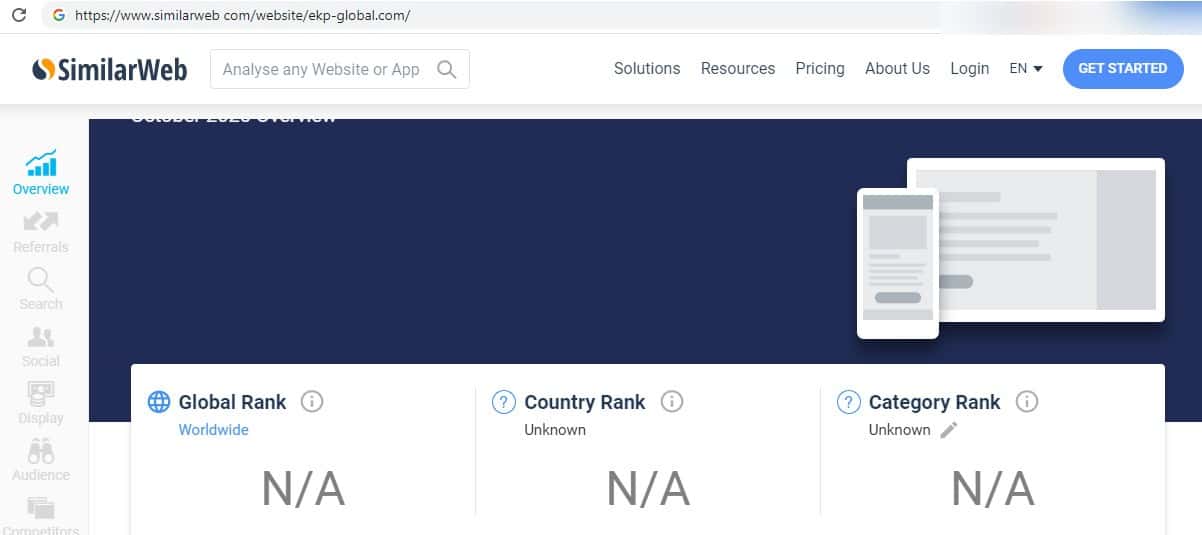This screenshot has width=1202, height=535.
Task: Click the question mark icon beside Country Rank
Action: click(x=504, y=402)
